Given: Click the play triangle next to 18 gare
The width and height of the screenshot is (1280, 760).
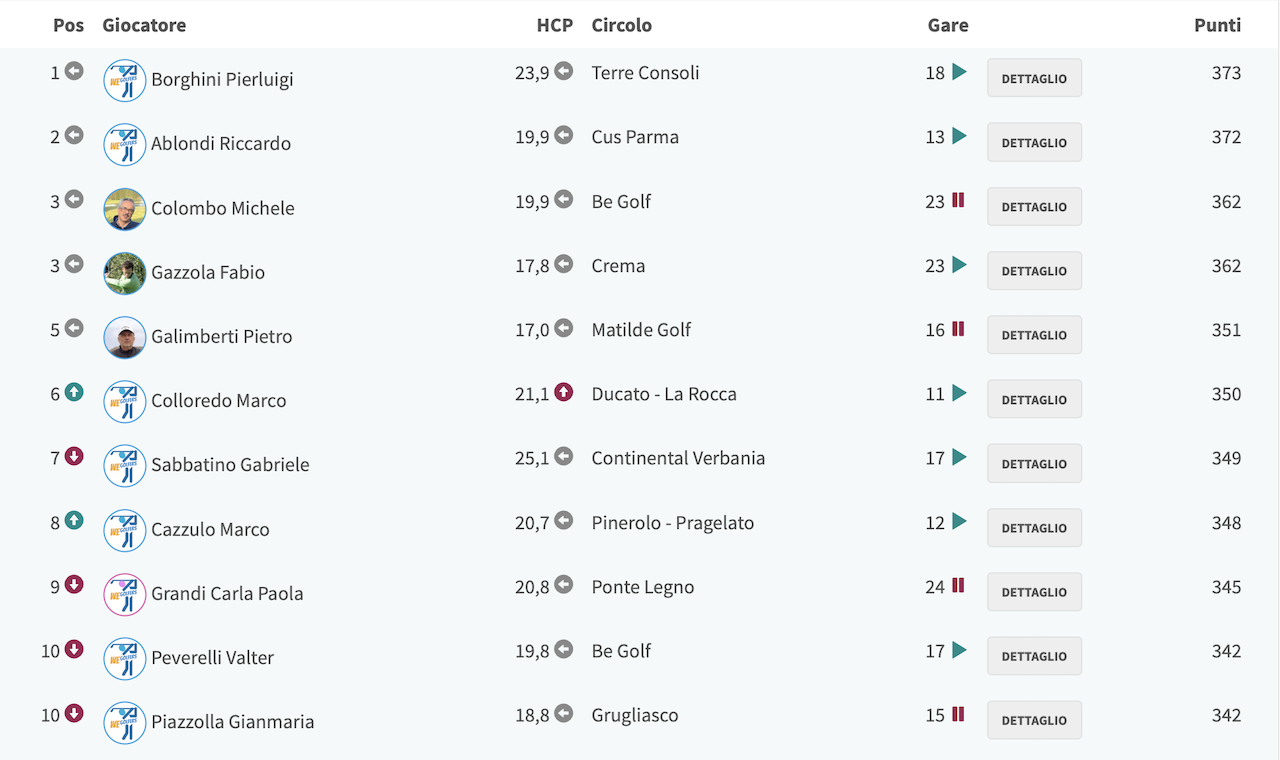Looking at the screenshot, I should (959, 72).
